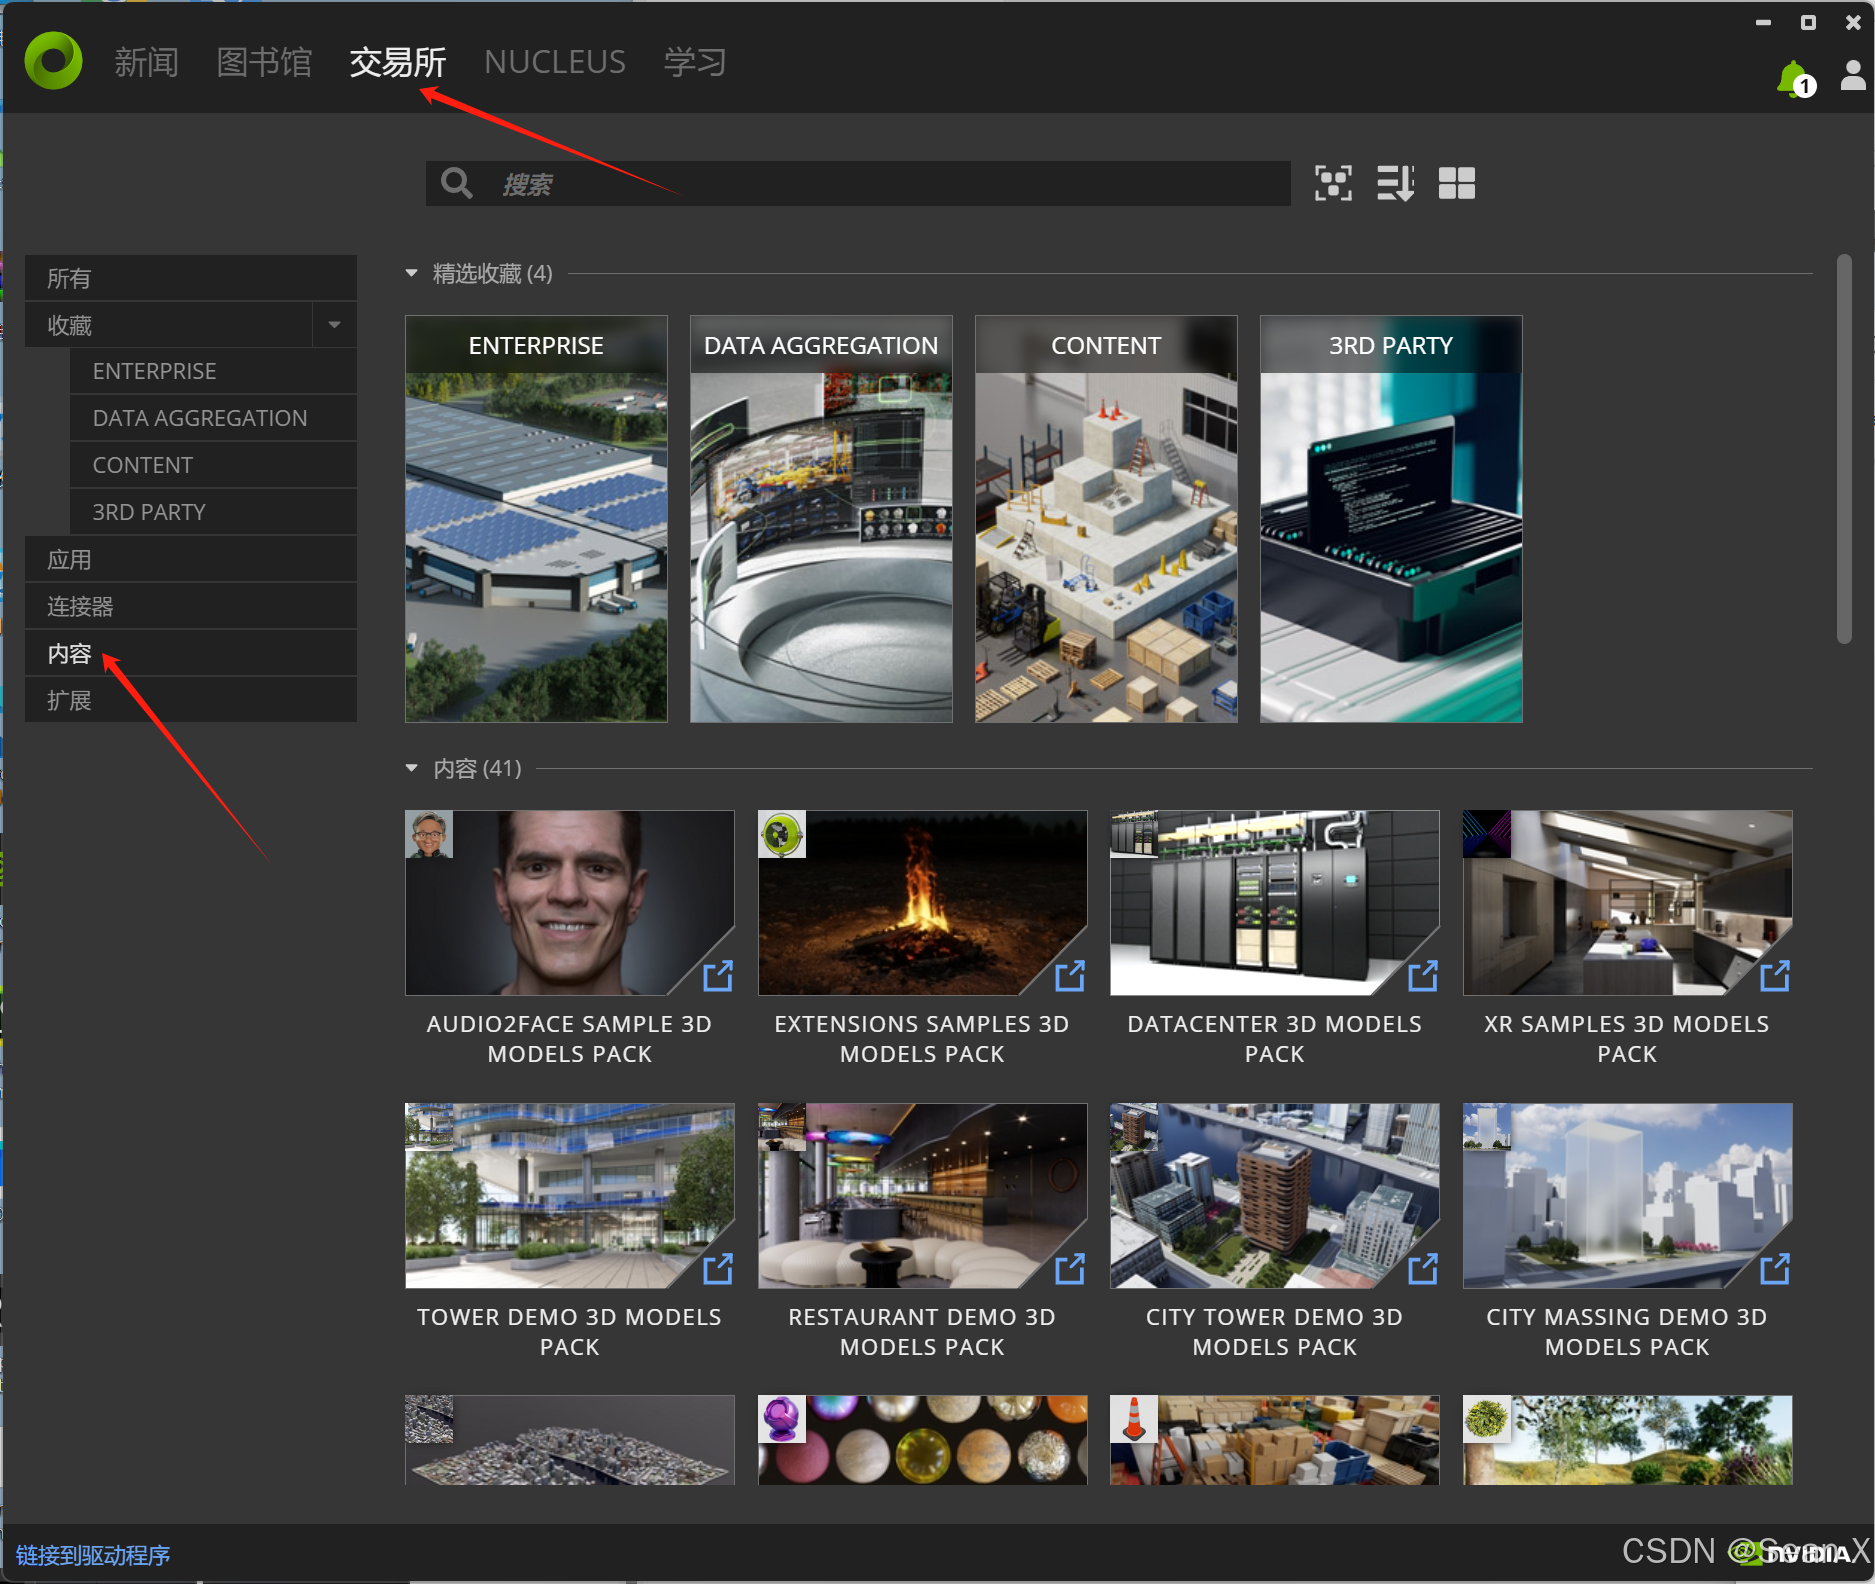Collapse the 精选收藏 (4) section
The width and height of the screenshot is (1875, 1584).
(x=411, y=273)
